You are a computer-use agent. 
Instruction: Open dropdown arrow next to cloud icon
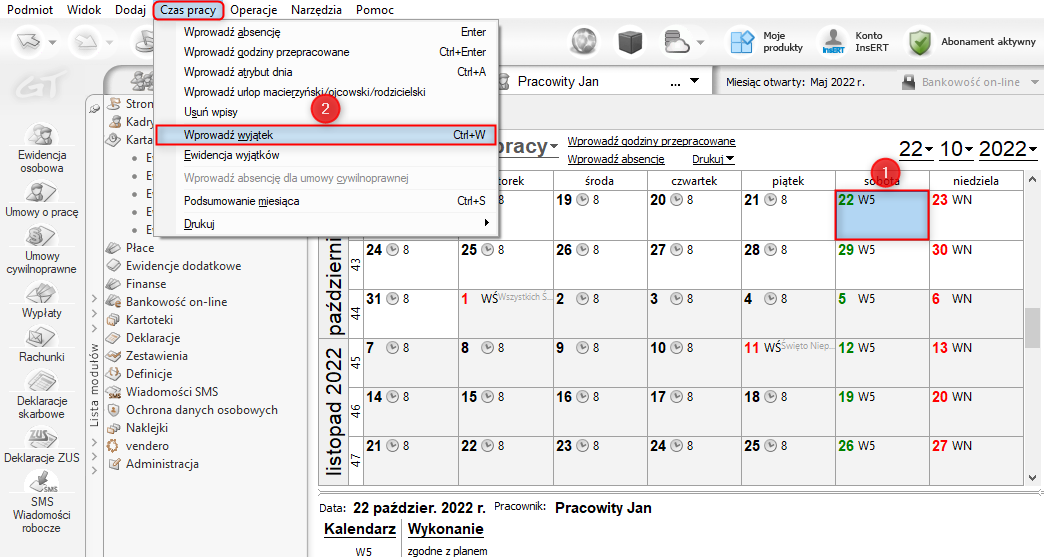click(x=700, y=43)
